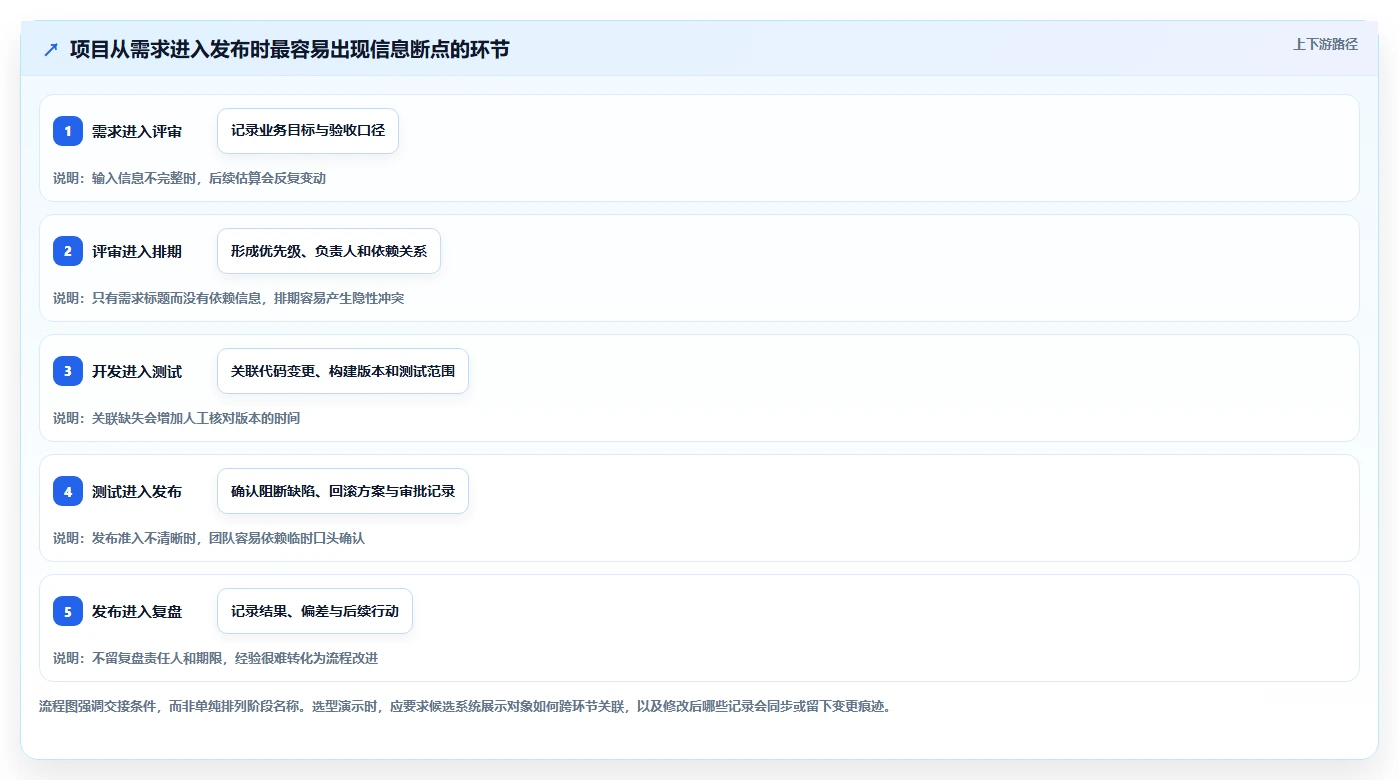Click the 评审进入排期 step title
Image resolution: width=1399 pixels, height=780 pixels.
[137, 251]
